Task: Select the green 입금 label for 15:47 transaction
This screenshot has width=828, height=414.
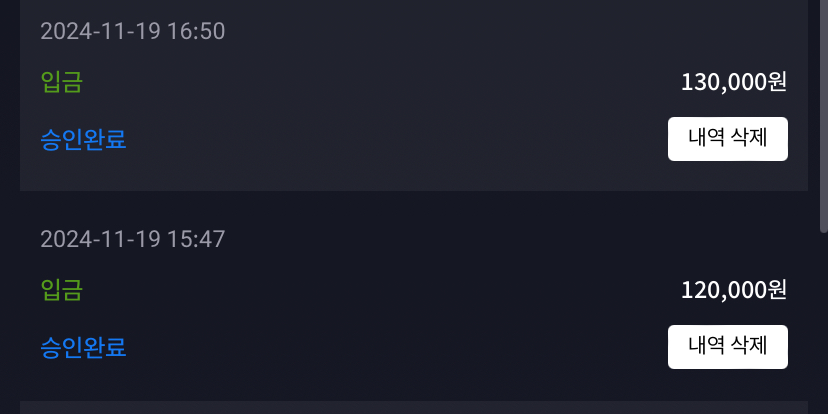Action: (x=62, y=290)
